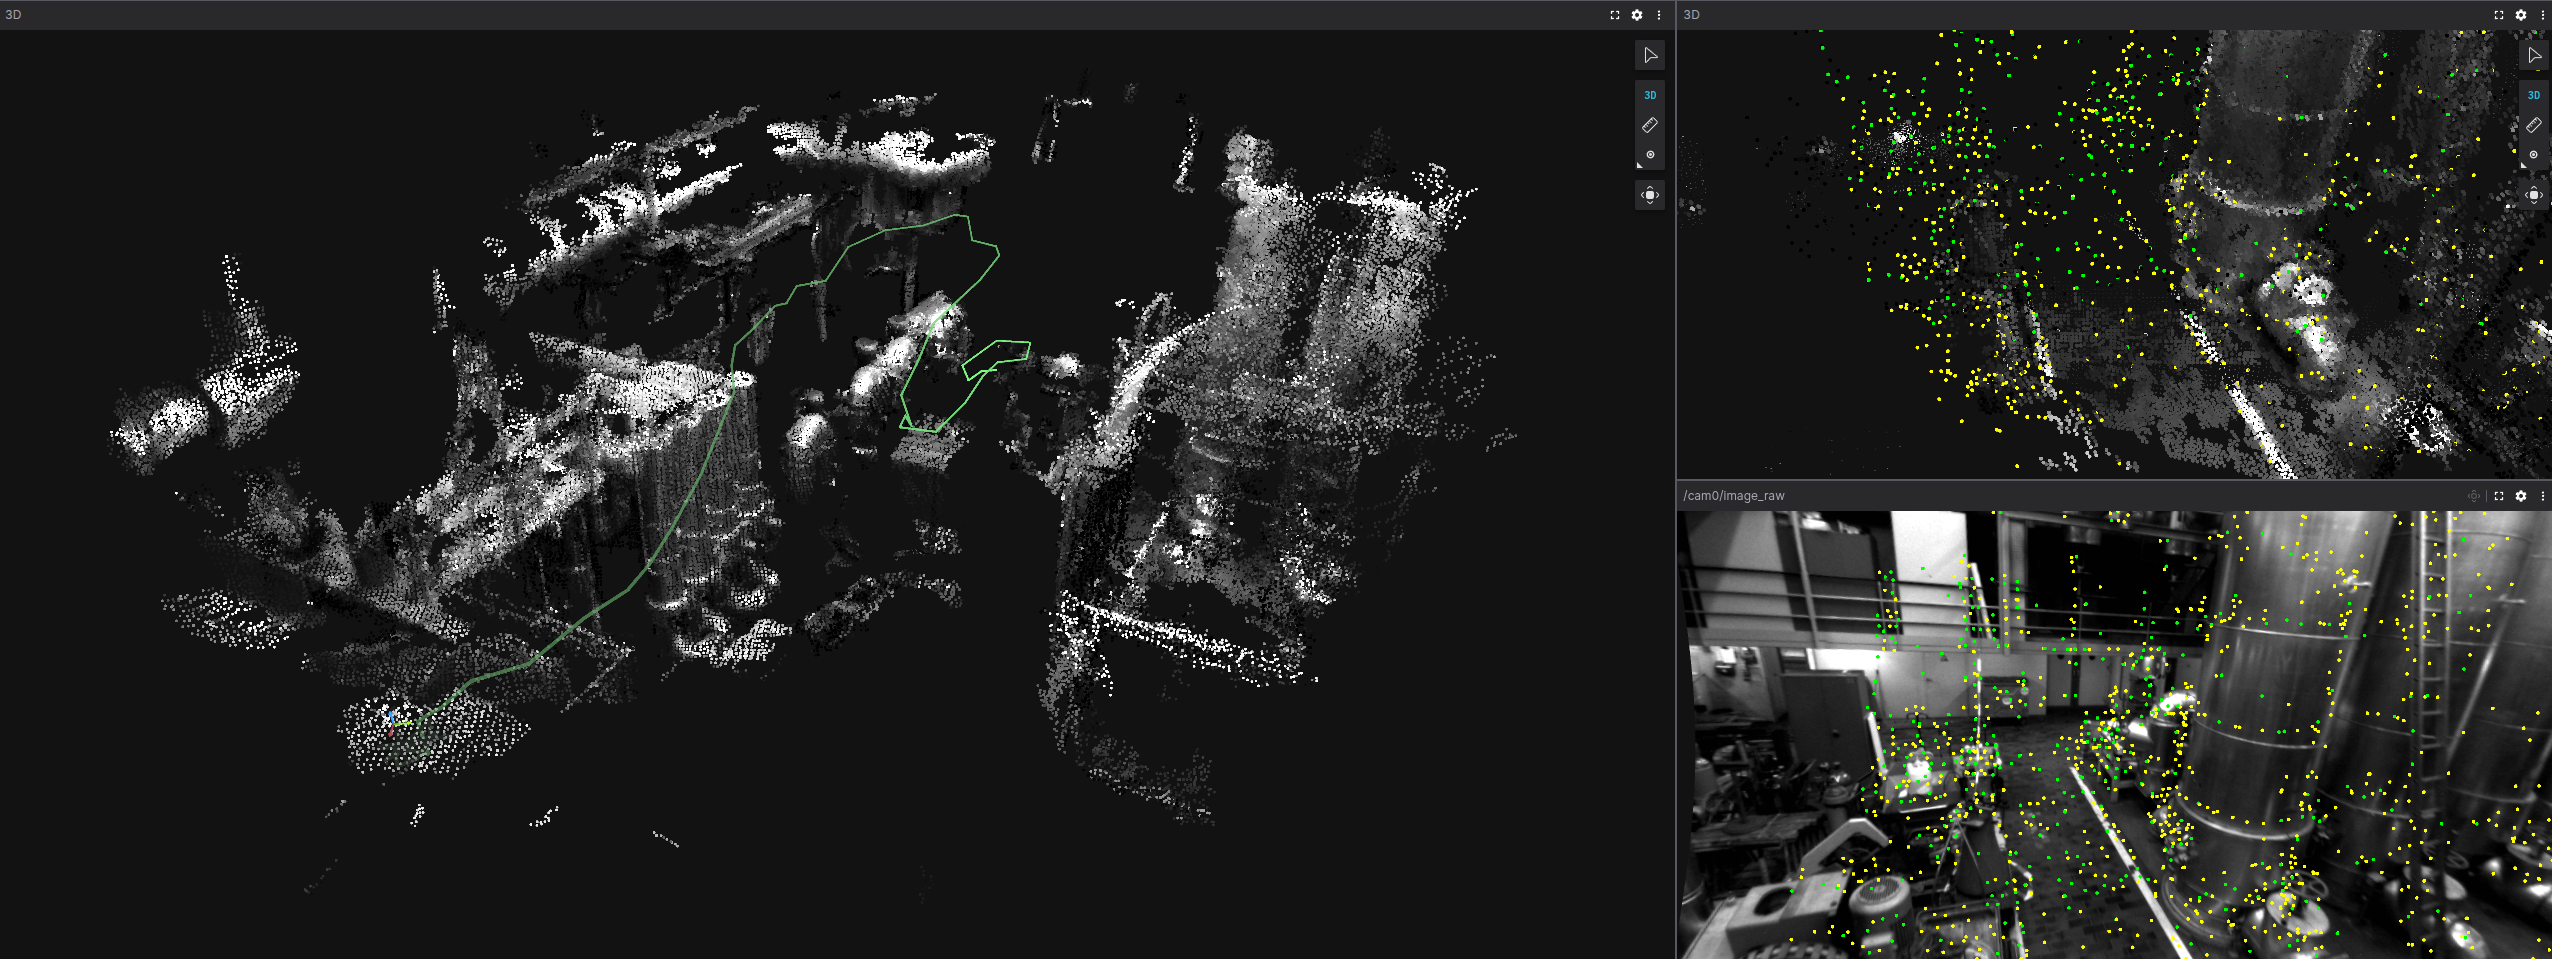Viewport: 2552px width, 959px height.
Task: Recenter the view in left 3D panel
Action: click(1650, 195)
